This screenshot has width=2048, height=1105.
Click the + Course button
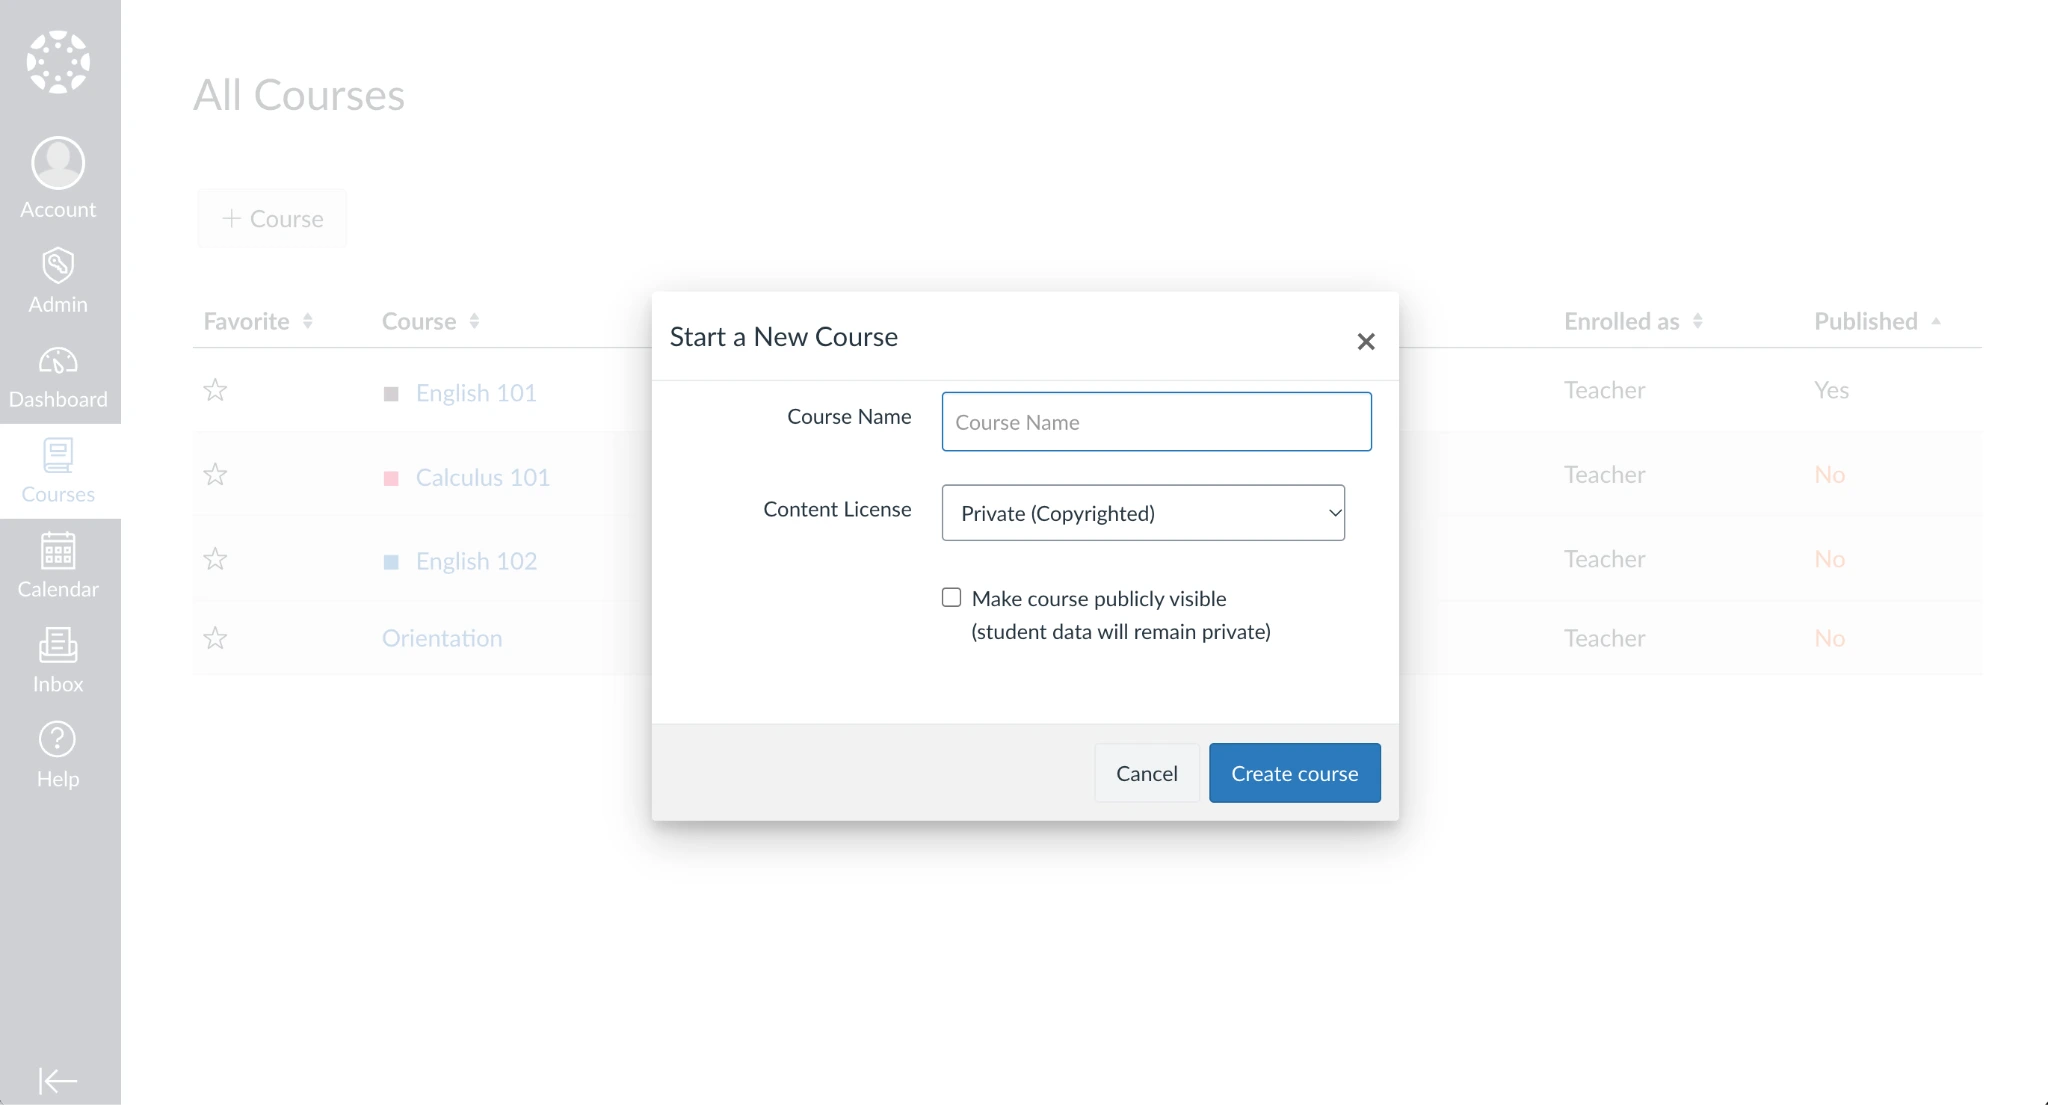click(272, 218)
